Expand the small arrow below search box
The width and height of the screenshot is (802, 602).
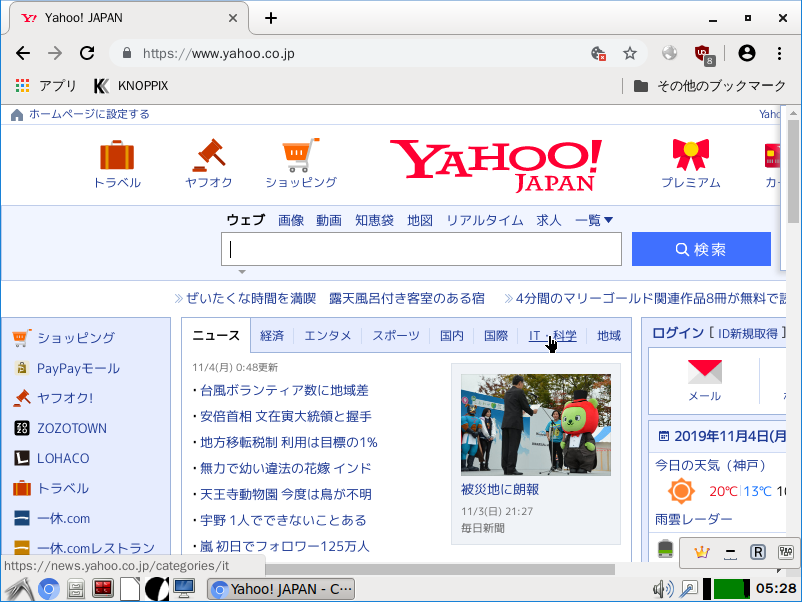point(242,272)
